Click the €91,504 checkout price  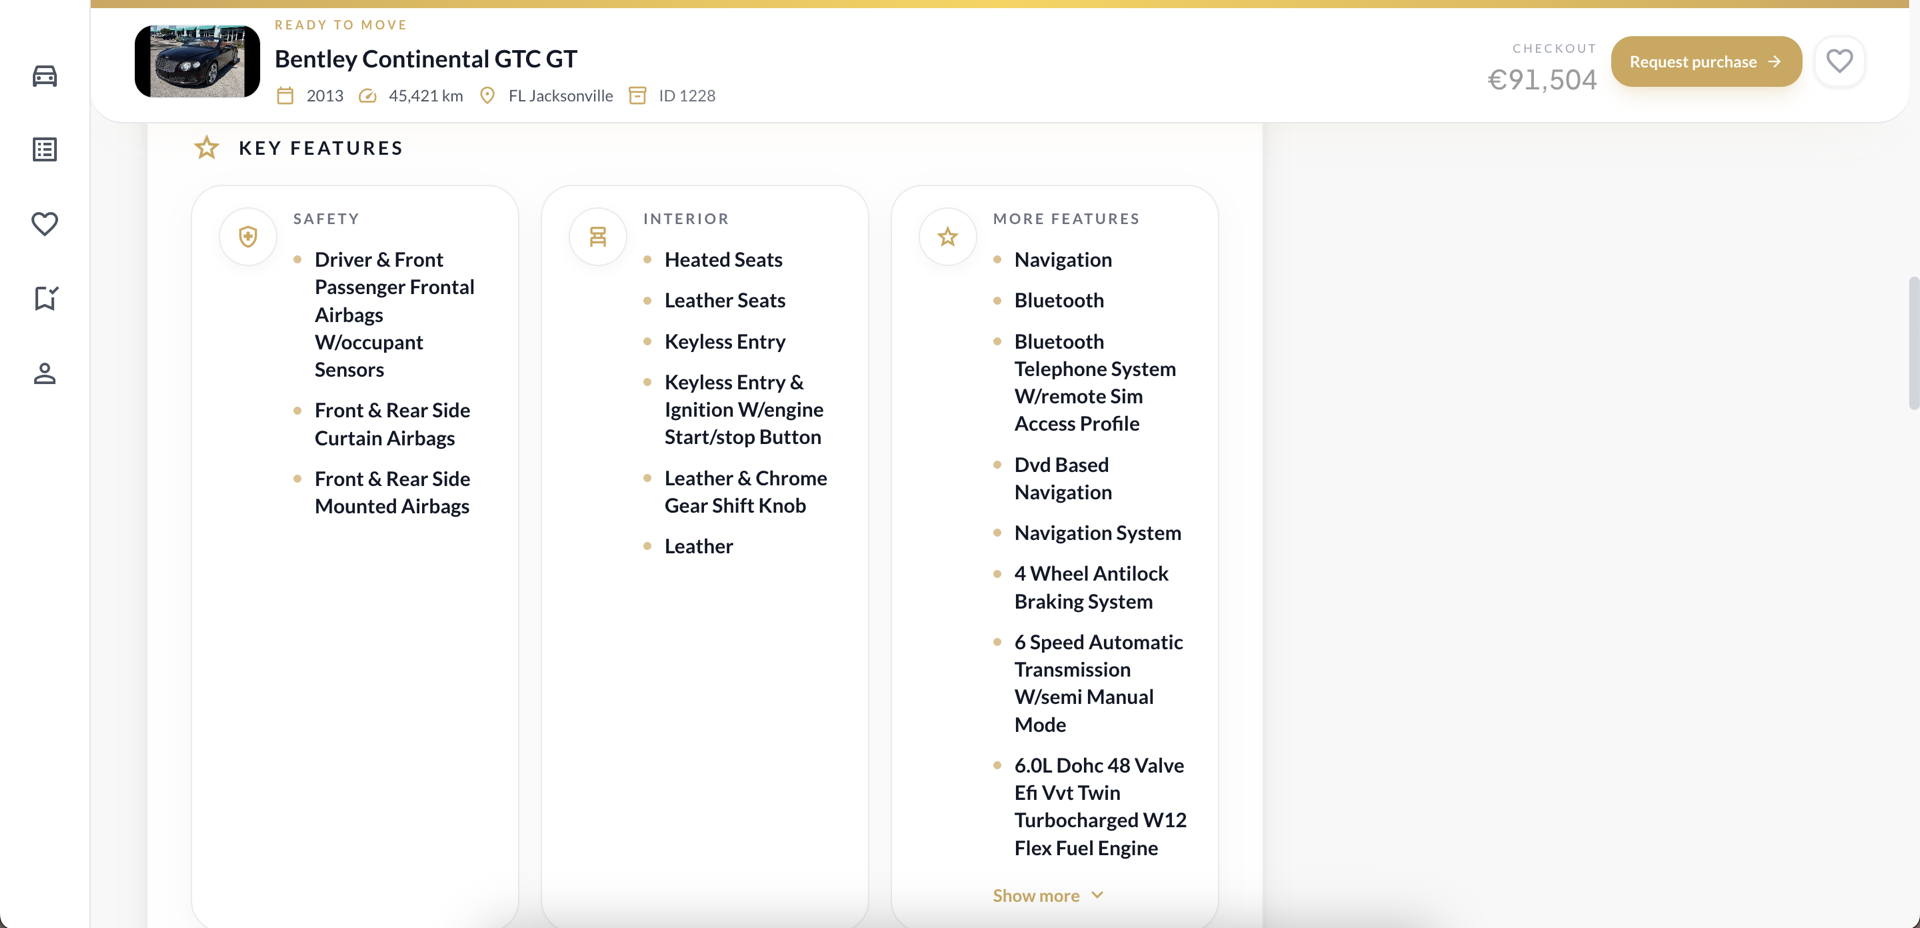pos(1542,80)
